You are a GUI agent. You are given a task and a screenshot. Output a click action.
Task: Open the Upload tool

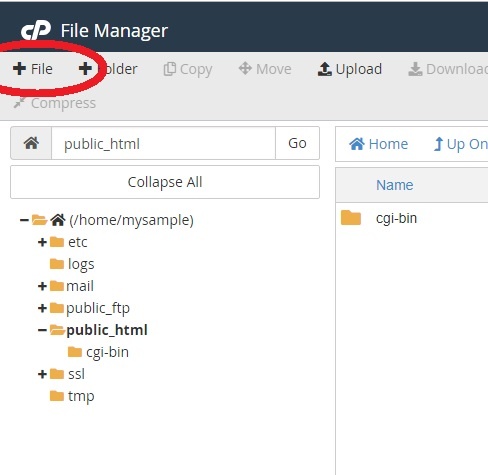click(x=349, y=69)
